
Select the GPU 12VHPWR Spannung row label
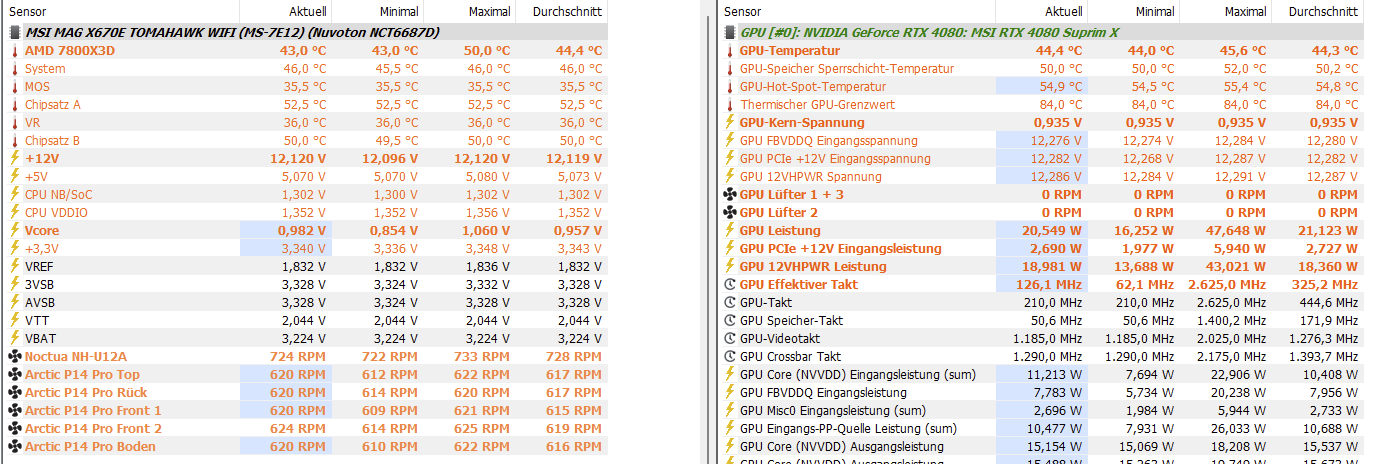pyautogui.click(x=811, y=176)
